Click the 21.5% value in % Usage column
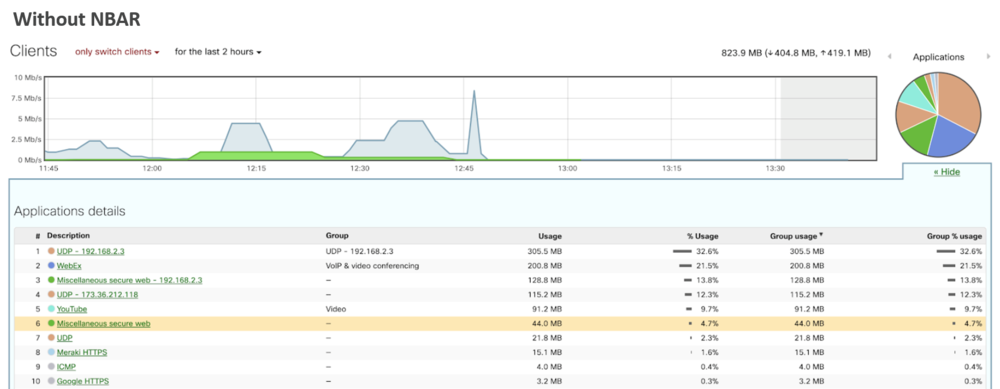Viewport: 1000px width, 389px height. click(708, 266)
